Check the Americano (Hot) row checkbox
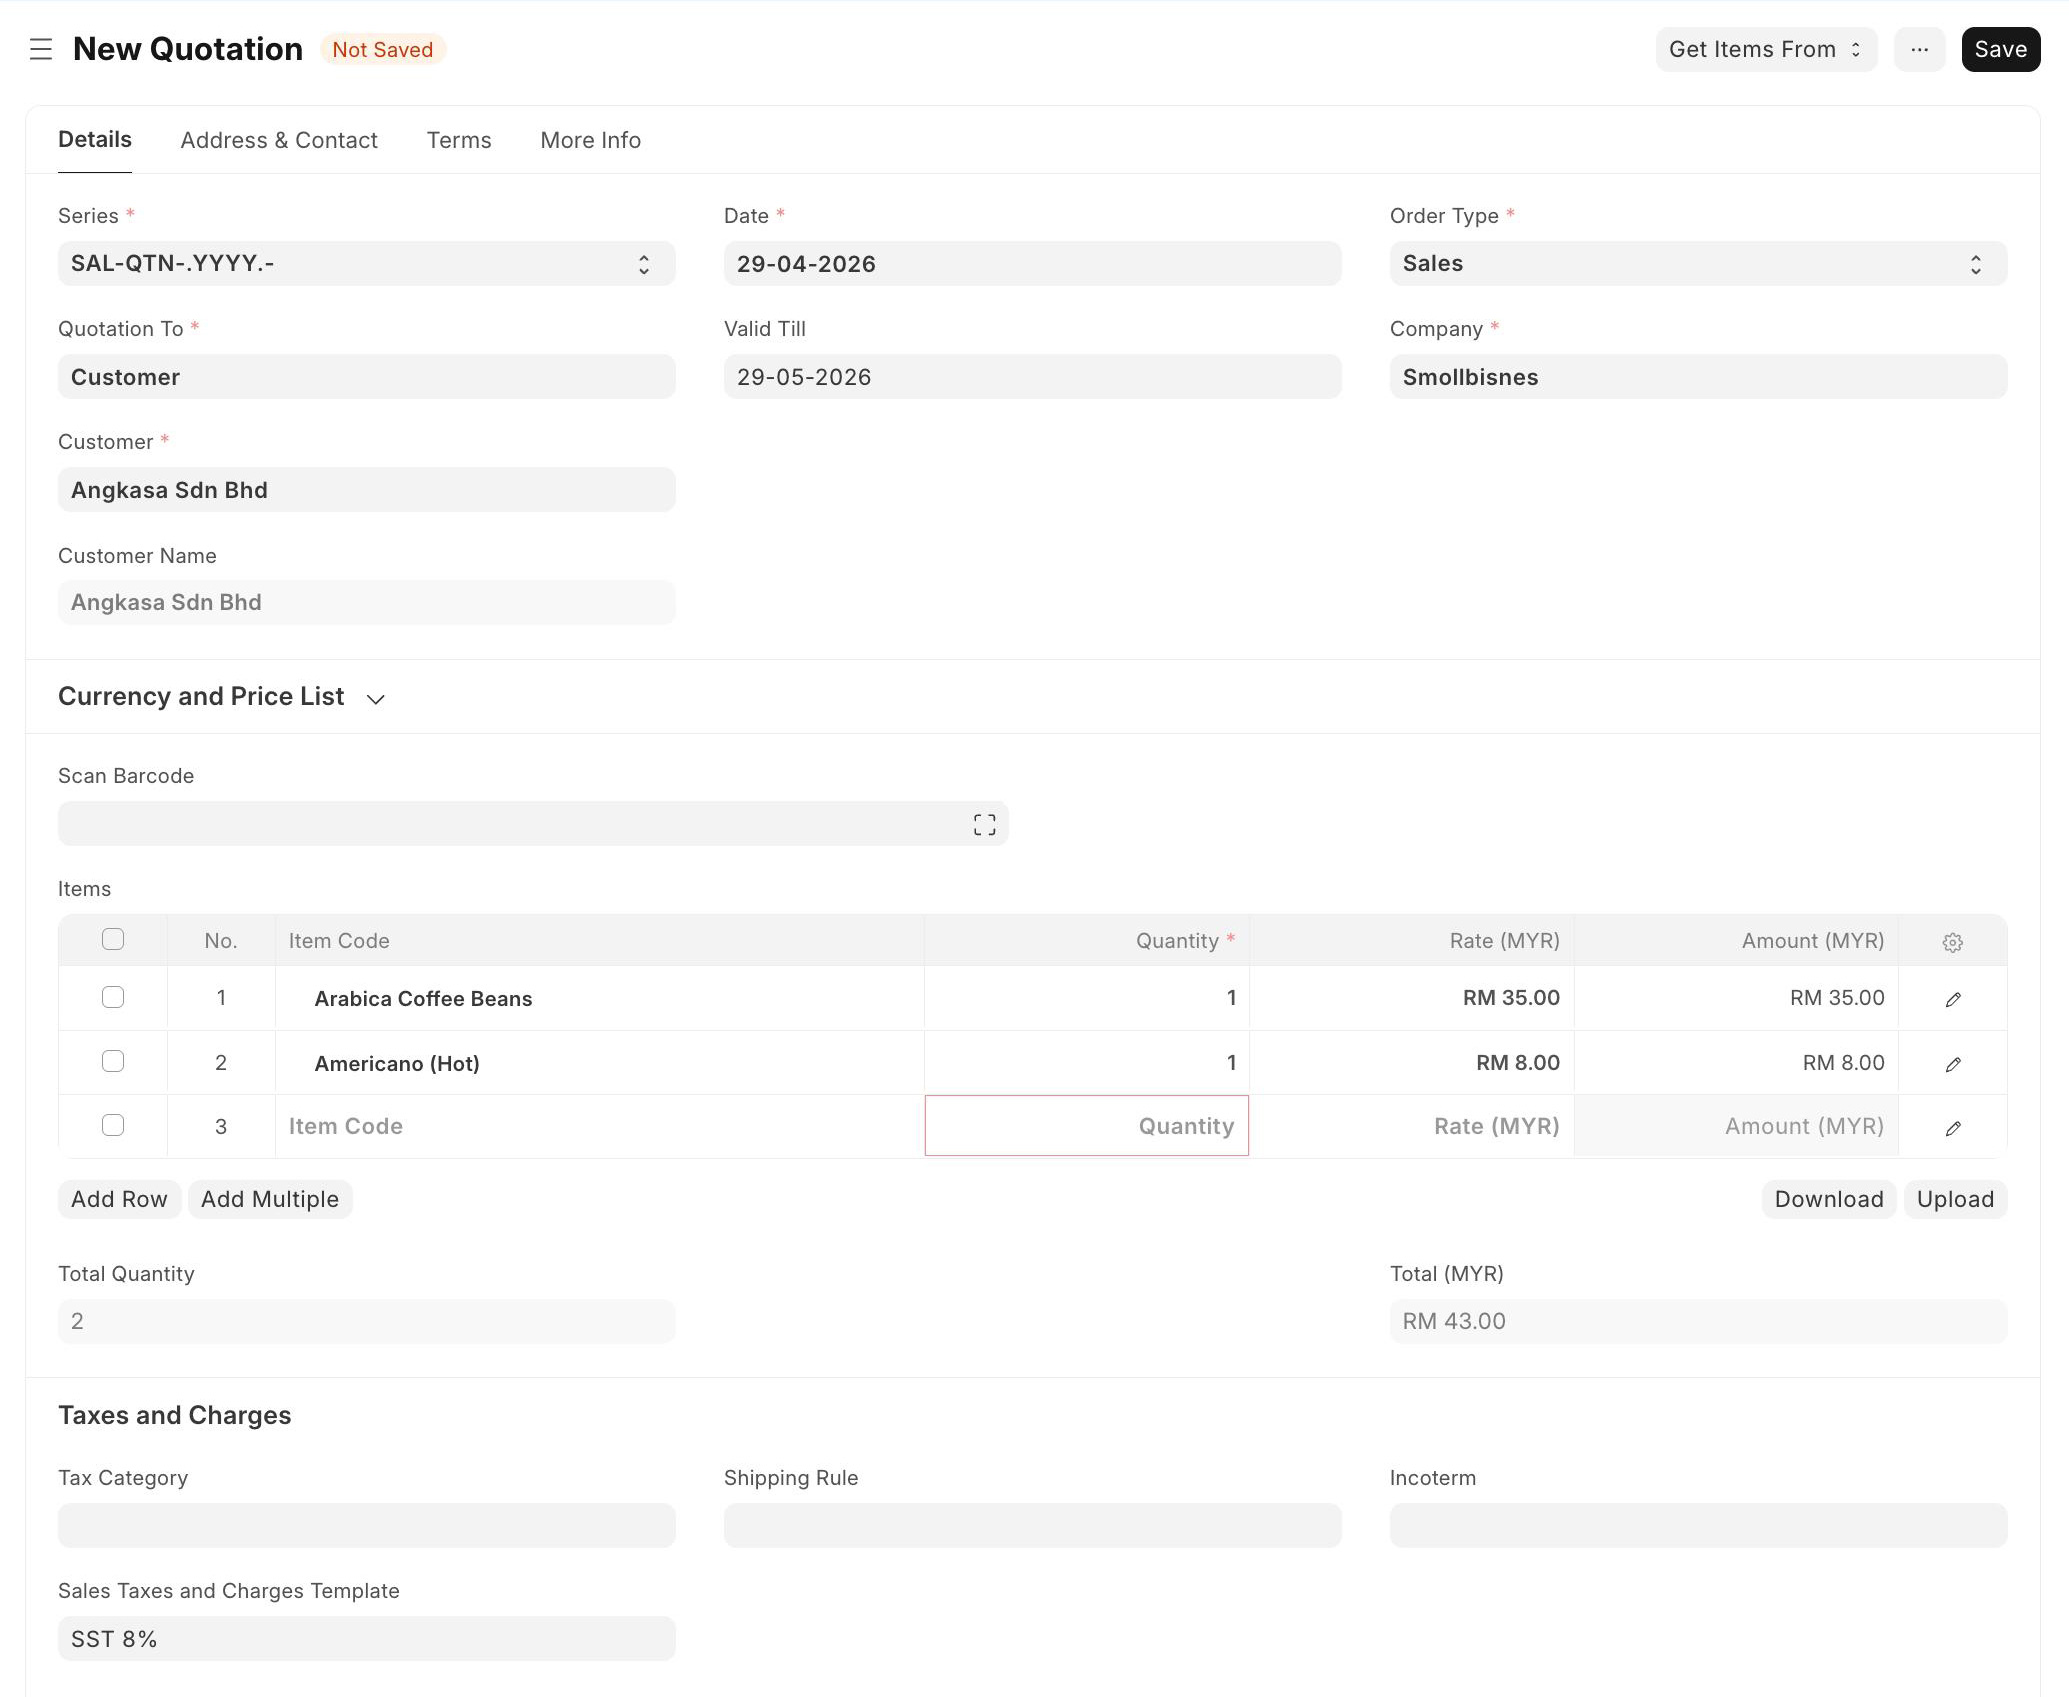Viewport: 2069px width, 1697px height. click(x=113, y=1061)
